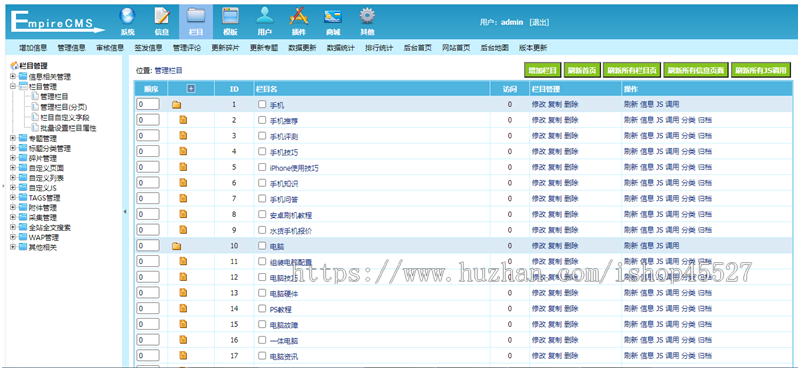
Task: Click the file icon for 手机问答
Action: tap(183, 199)
